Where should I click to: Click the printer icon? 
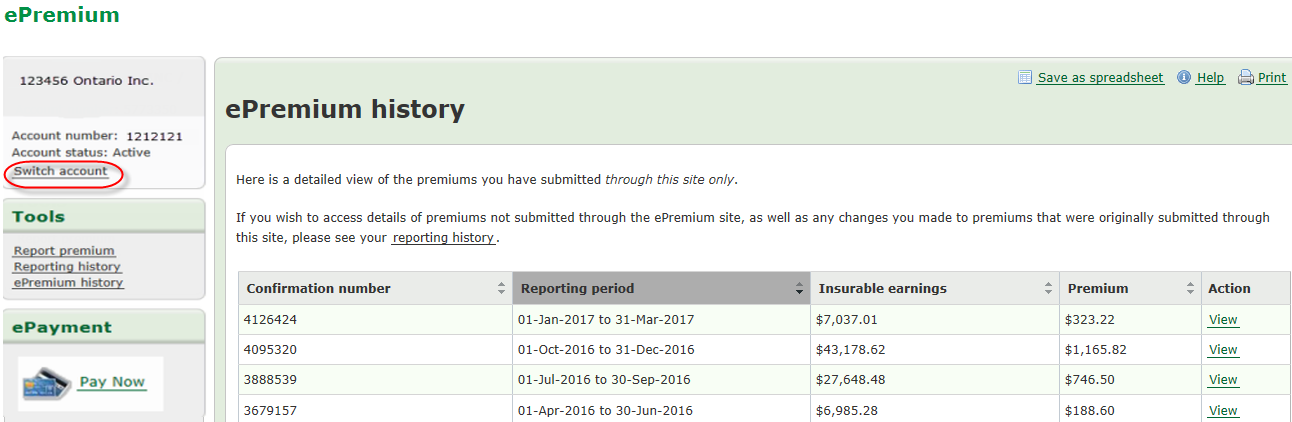1246,78
